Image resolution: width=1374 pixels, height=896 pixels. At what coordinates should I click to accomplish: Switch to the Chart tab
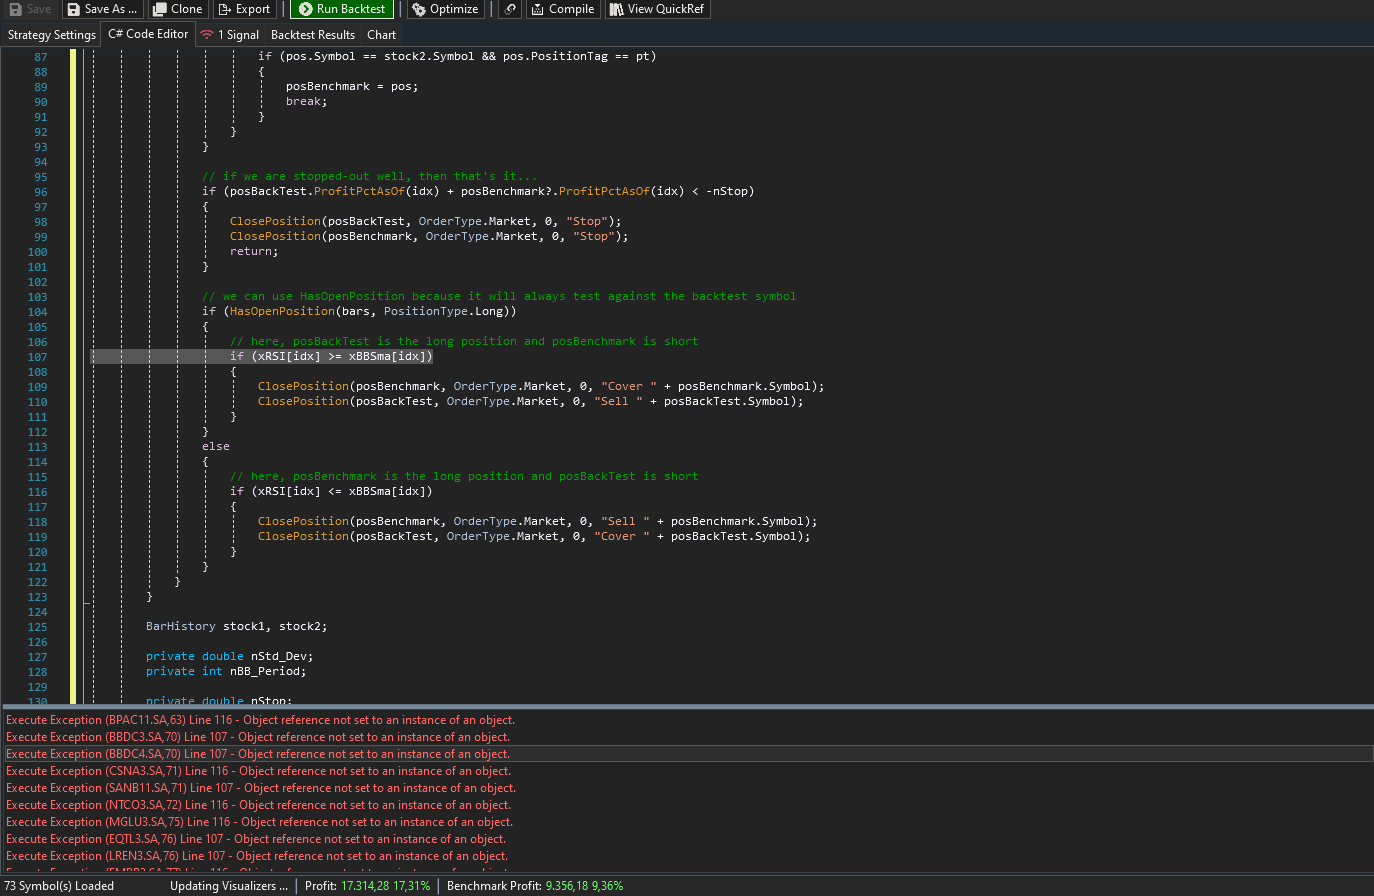pos(381,35)
